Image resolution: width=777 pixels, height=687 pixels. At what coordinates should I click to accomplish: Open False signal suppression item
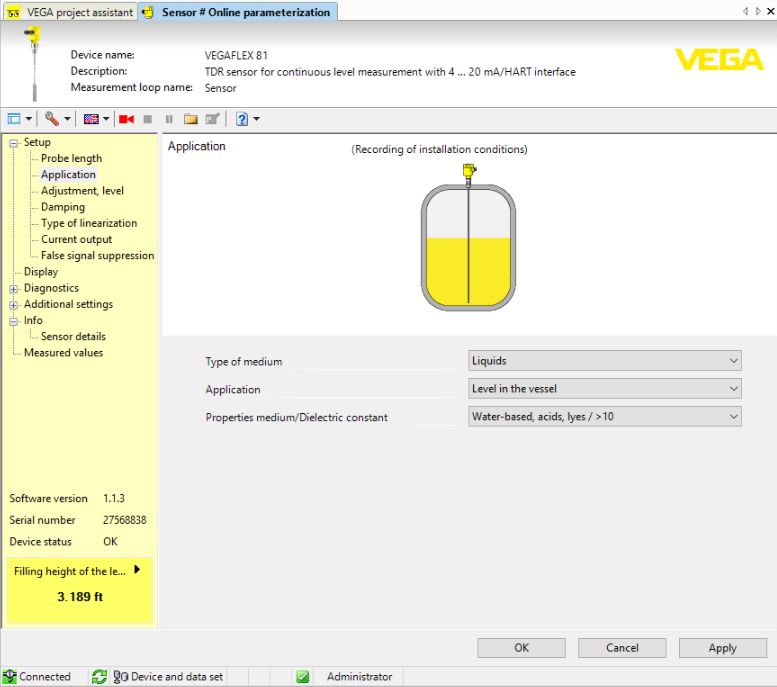pos(98,256)
